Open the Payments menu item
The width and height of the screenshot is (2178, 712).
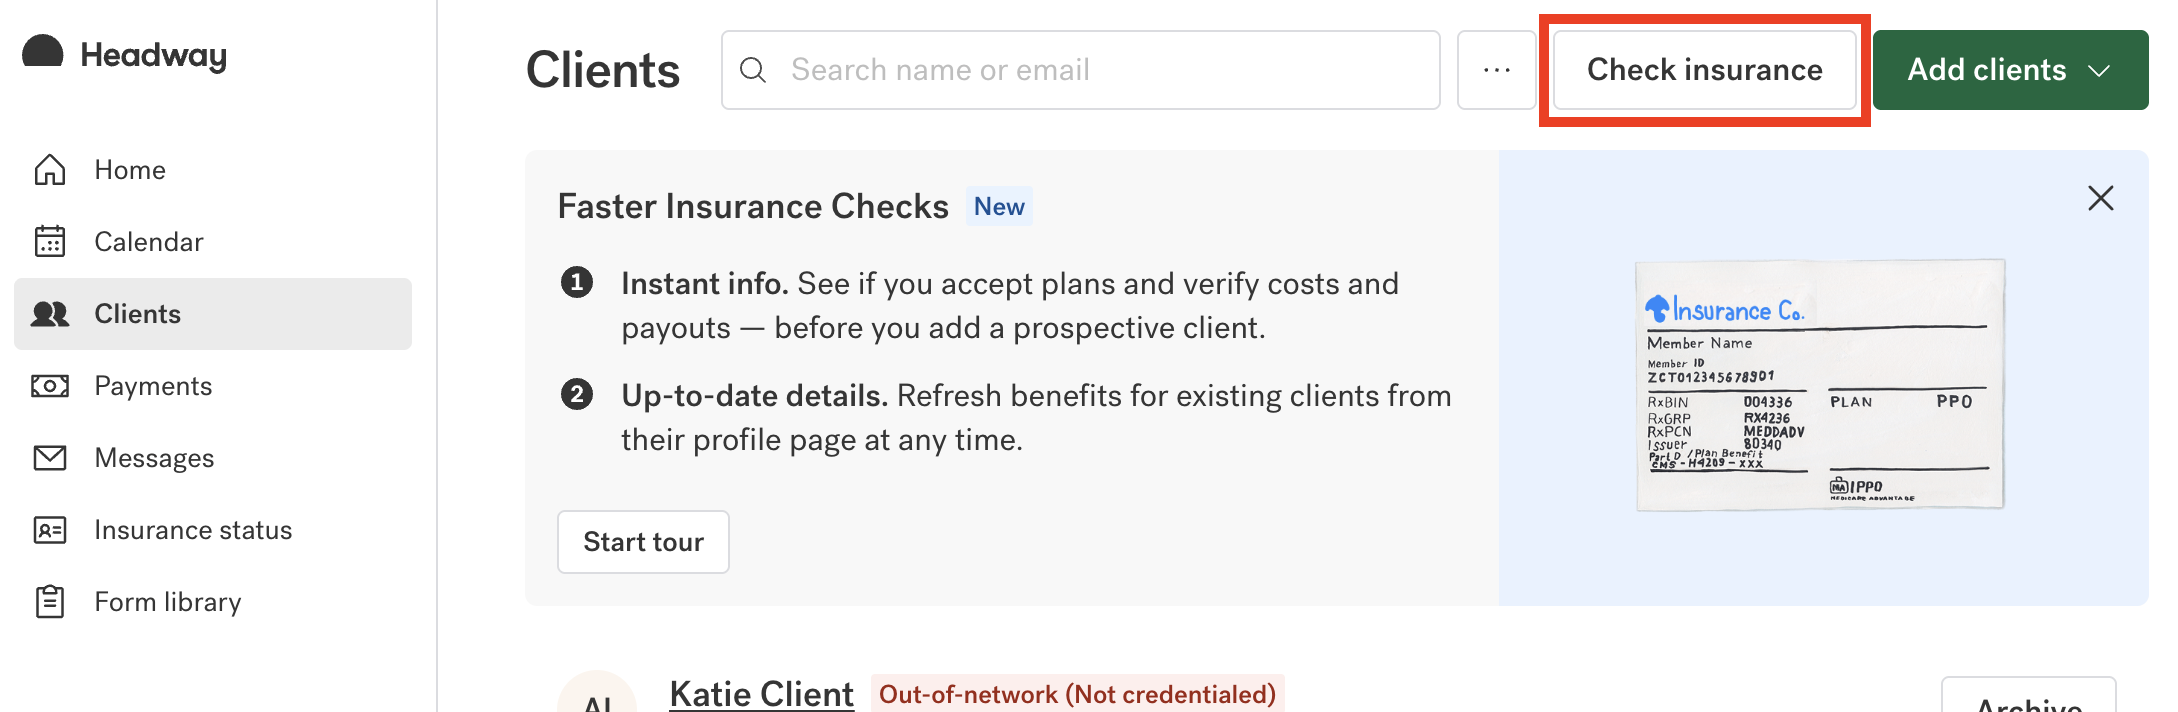[x=153, y=386]
